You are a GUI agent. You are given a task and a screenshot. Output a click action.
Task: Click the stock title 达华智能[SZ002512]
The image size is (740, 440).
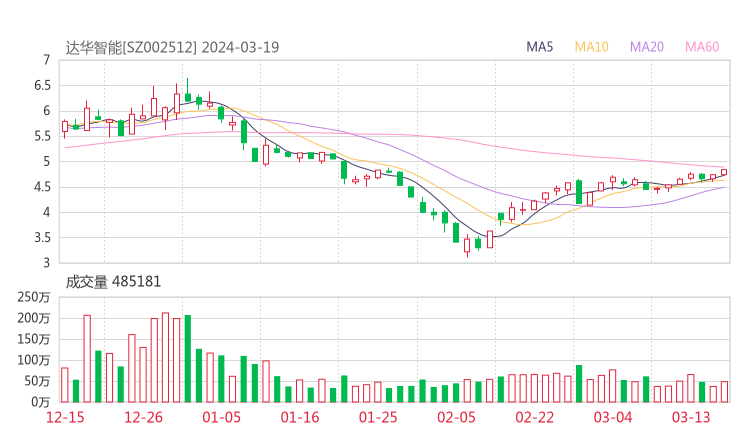(132, 47)
